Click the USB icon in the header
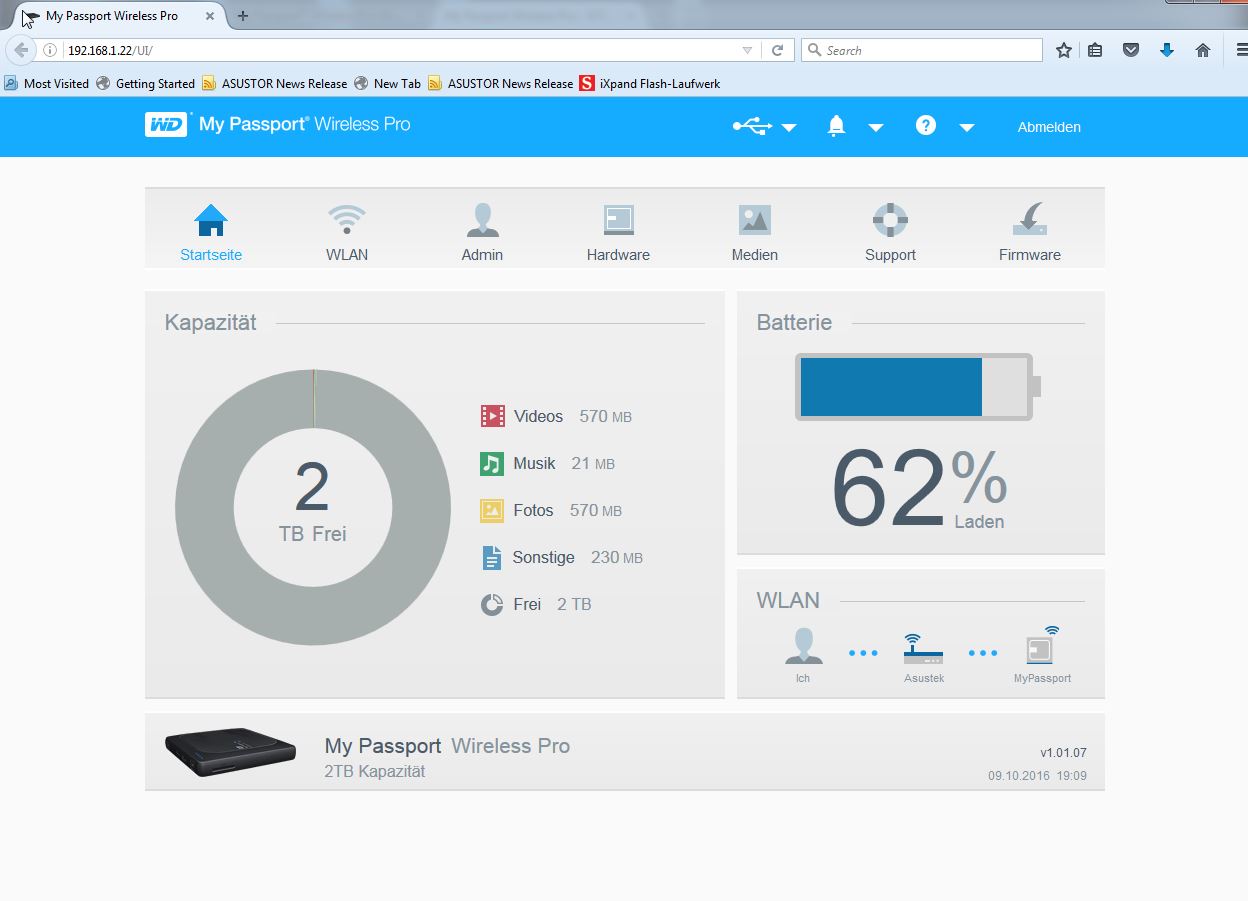Screen dimensions: 1248x901 [752, 126]
